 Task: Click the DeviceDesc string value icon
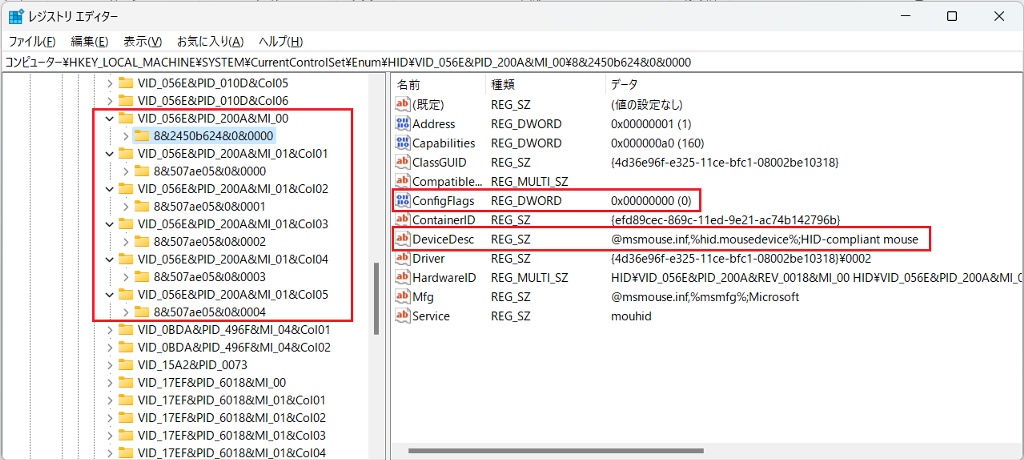[x=404, y=239]
